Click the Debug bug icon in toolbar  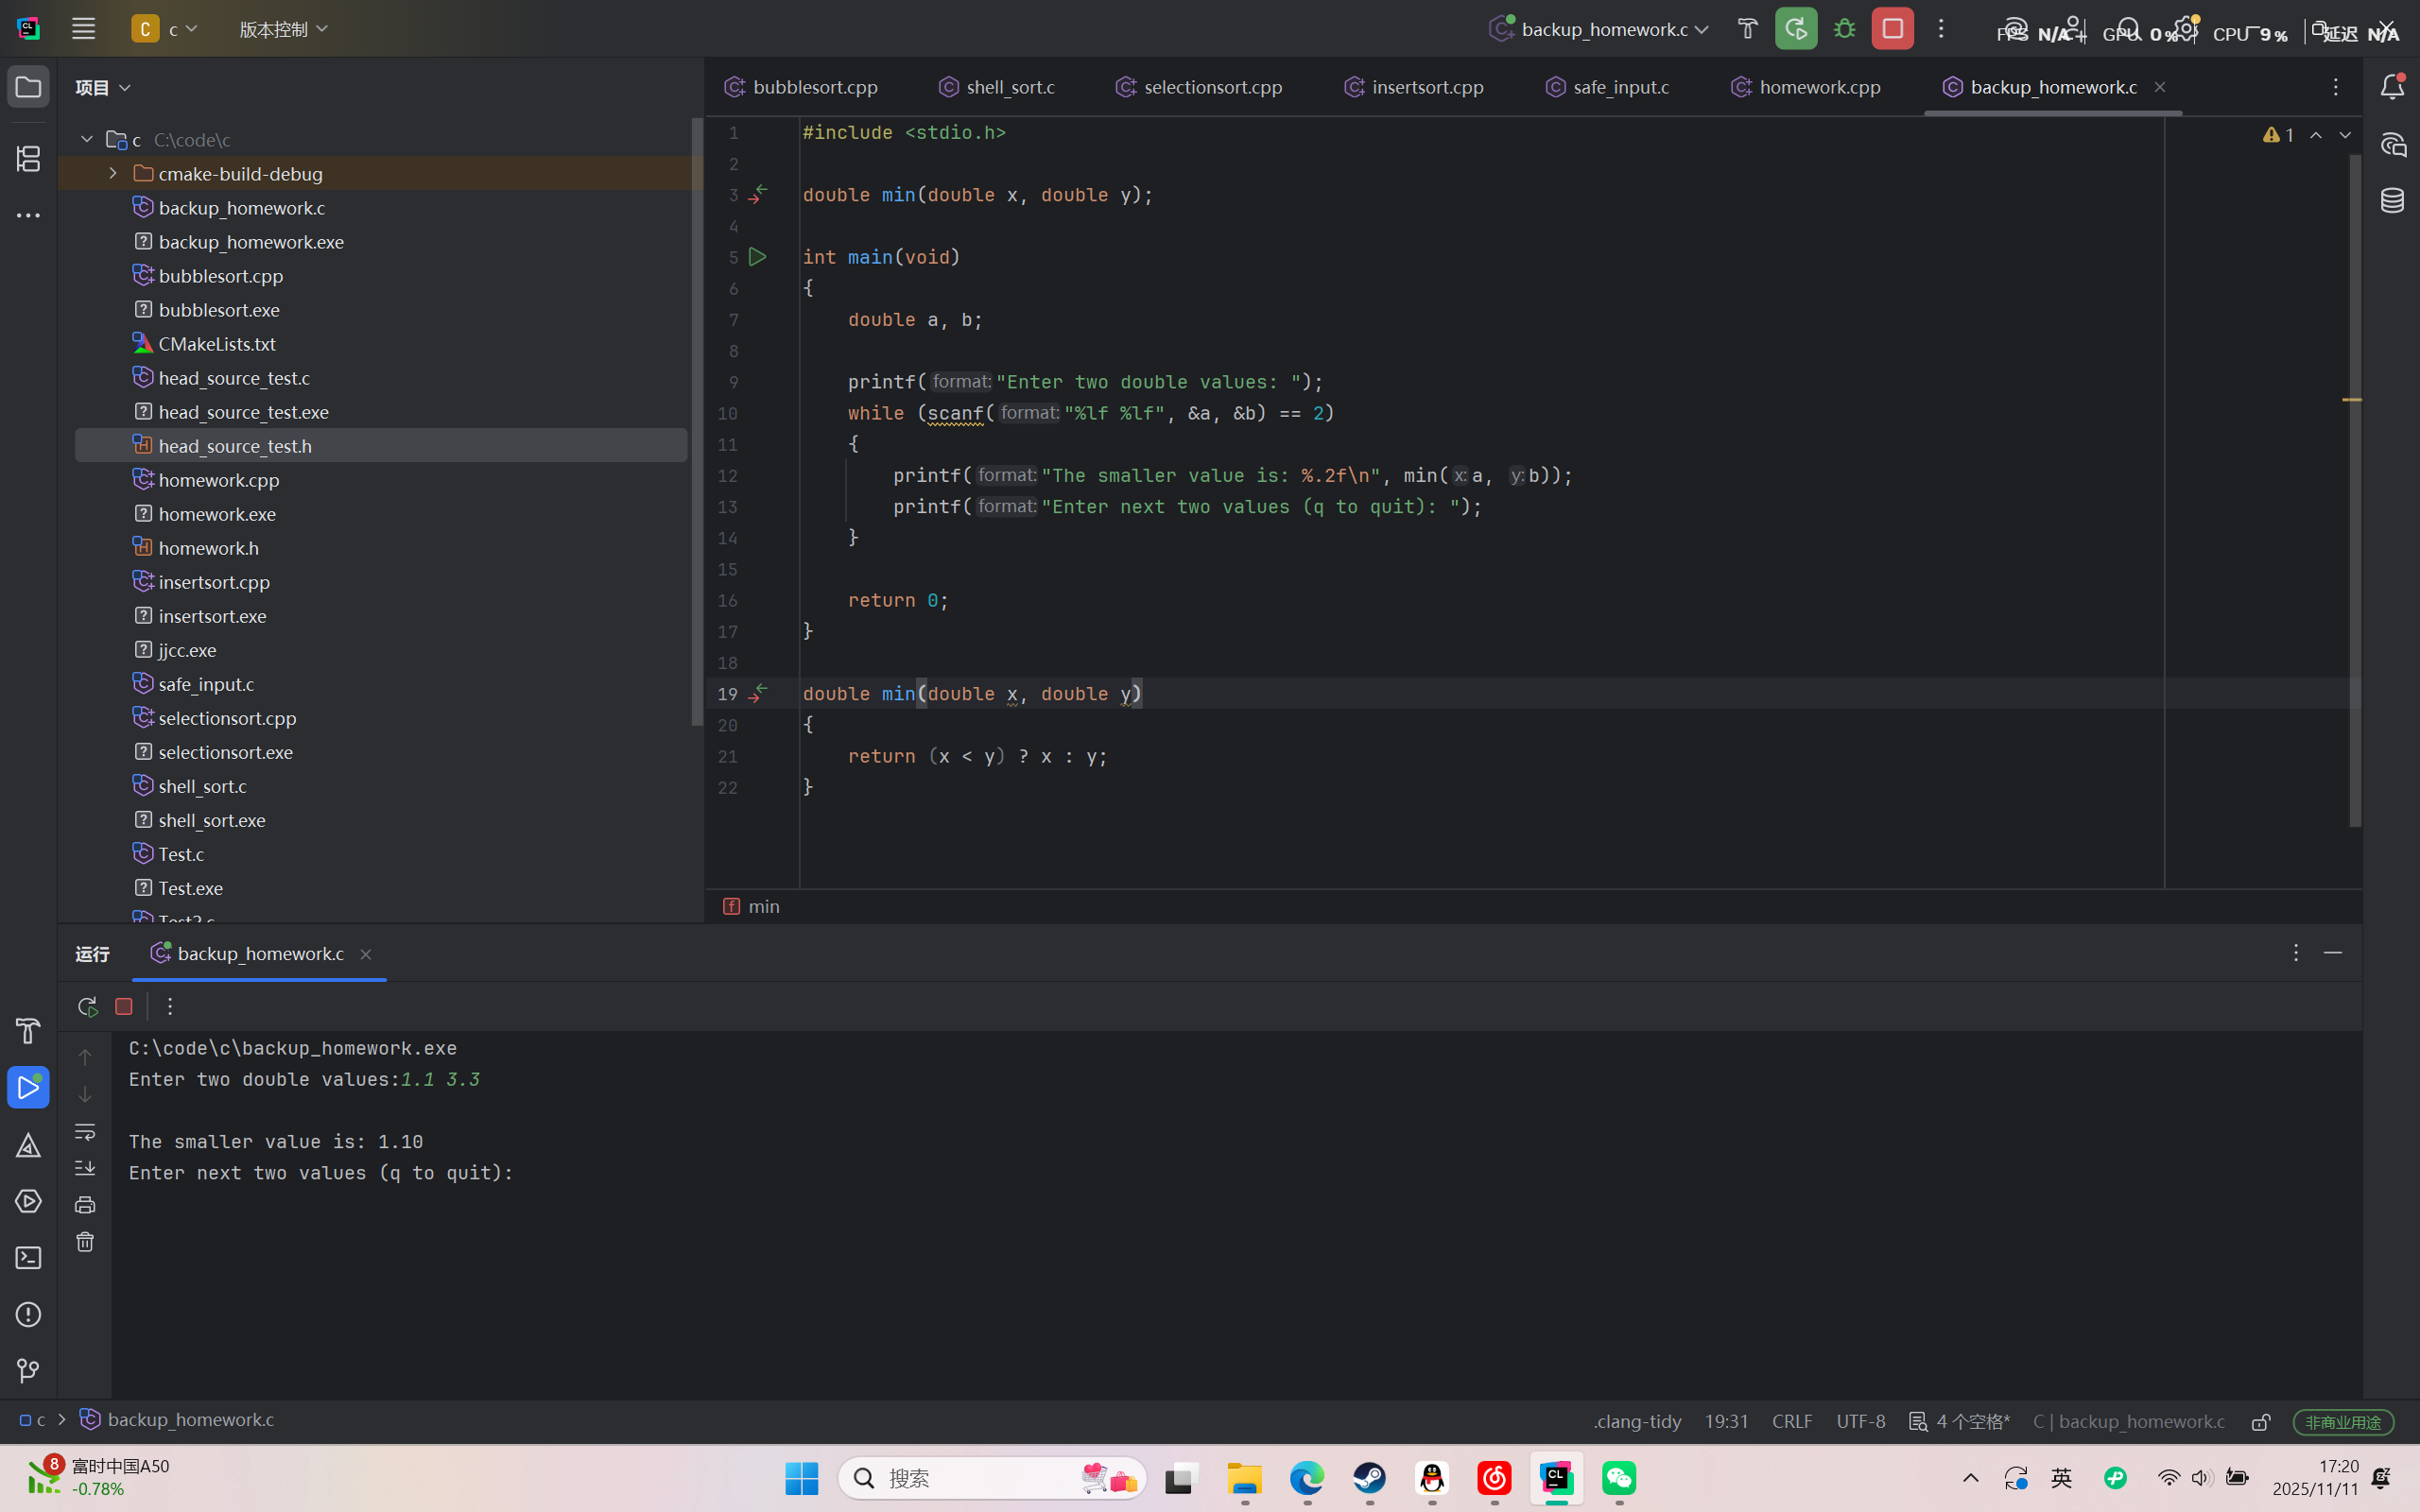point(1844,29)
